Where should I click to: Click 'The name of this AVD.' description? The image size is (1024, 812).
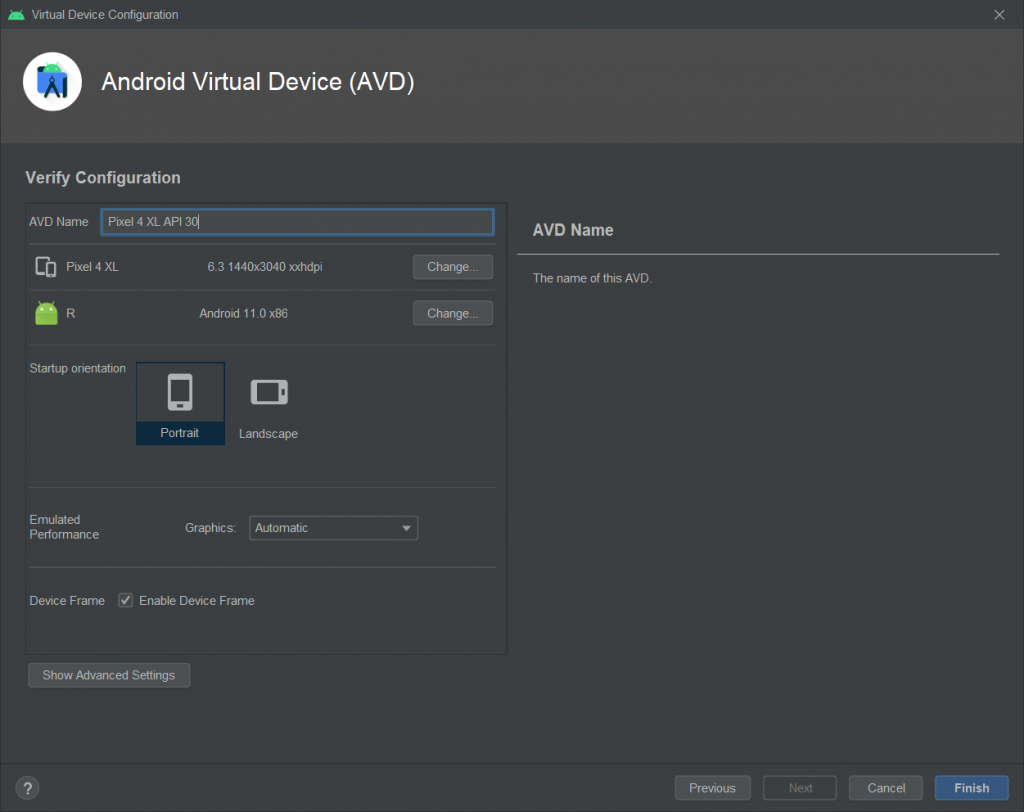pos(592,278)
